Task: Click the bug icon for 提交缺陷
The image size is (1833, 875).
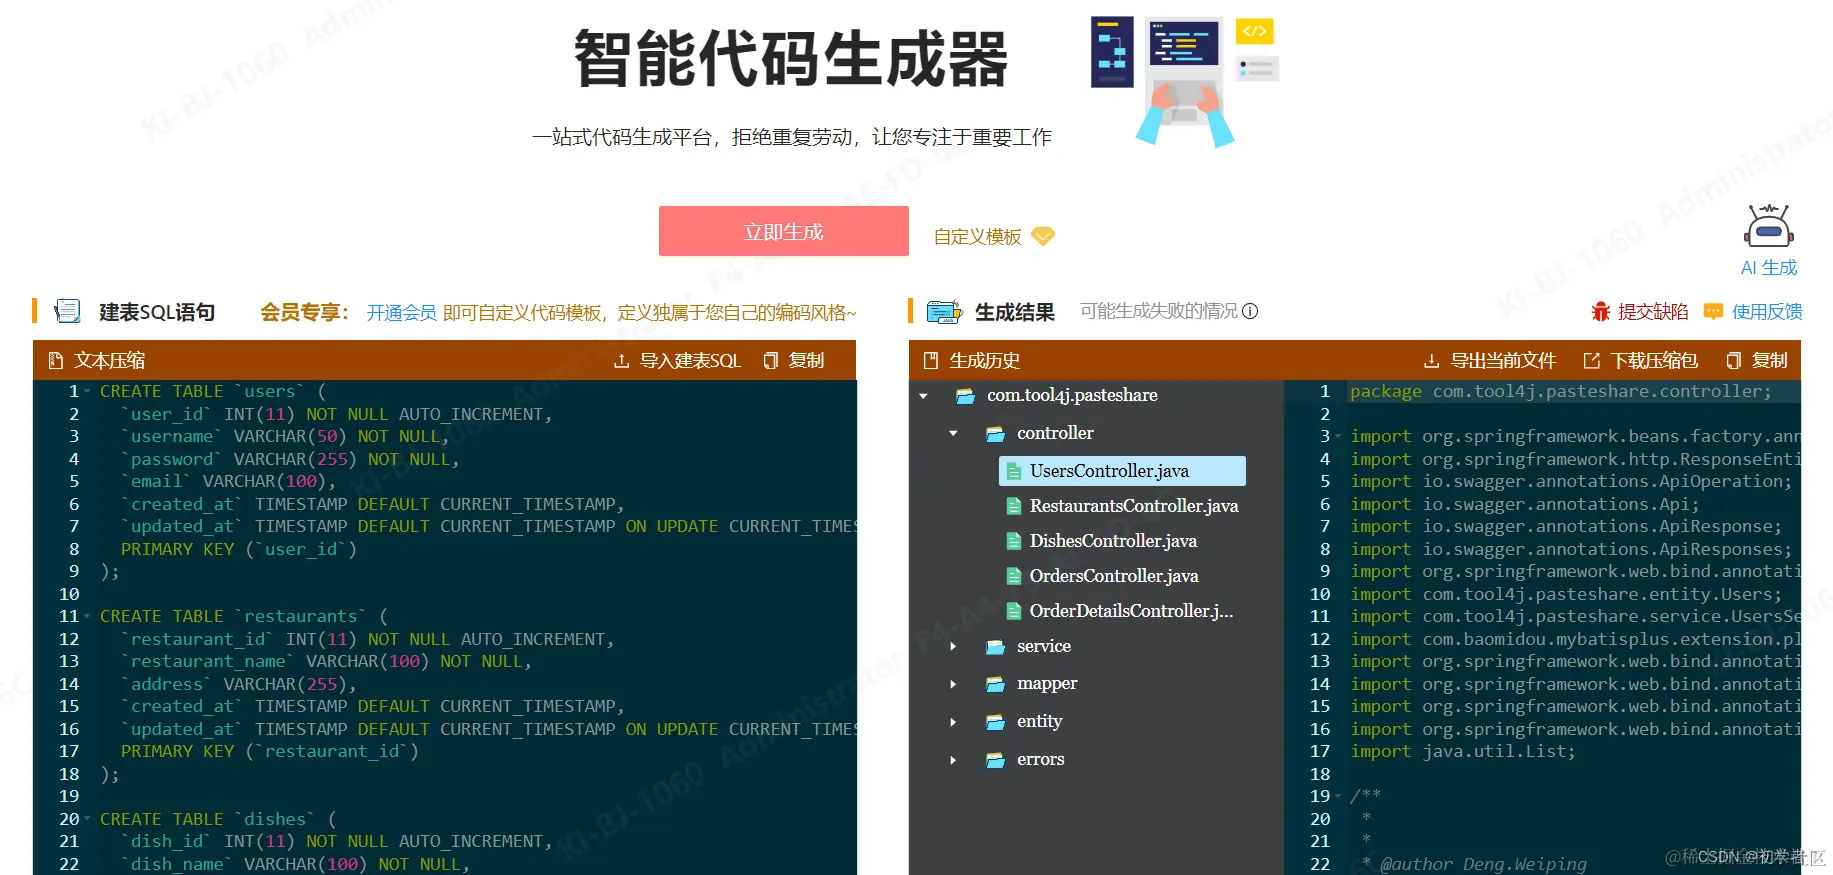Action: (x=1601, y=311)
